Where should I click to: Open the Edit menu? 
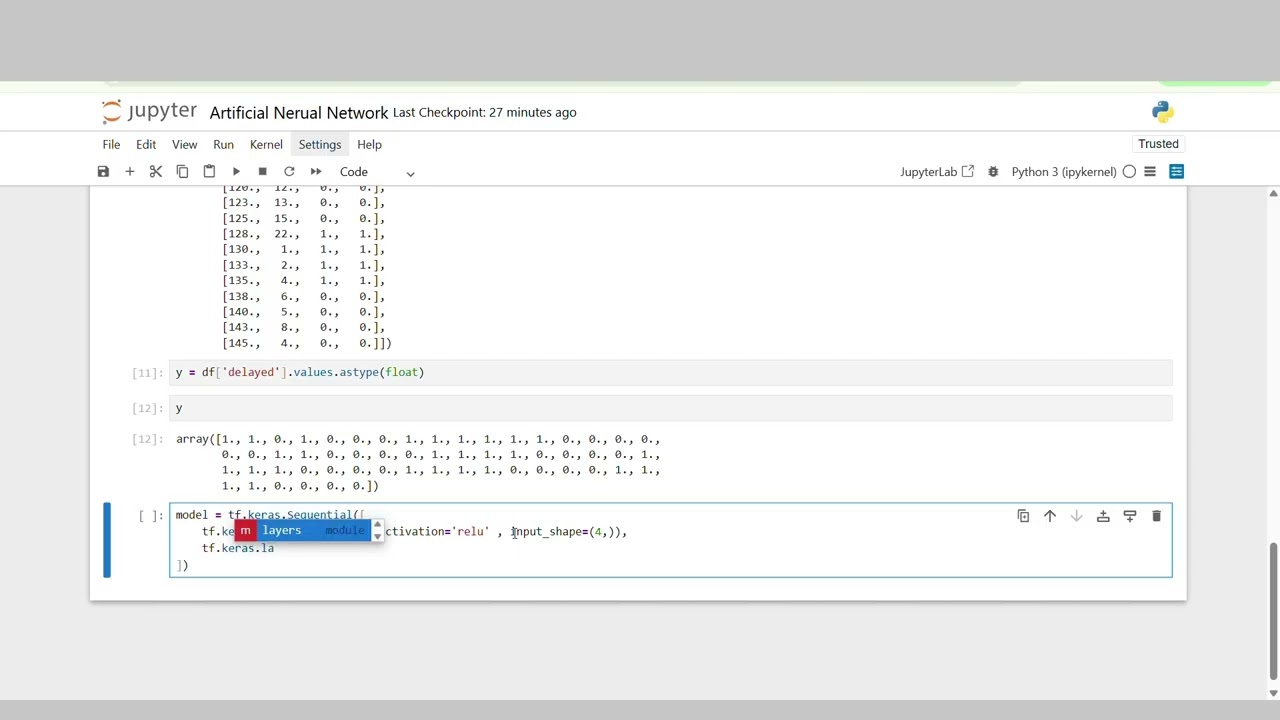pos(146,144)
